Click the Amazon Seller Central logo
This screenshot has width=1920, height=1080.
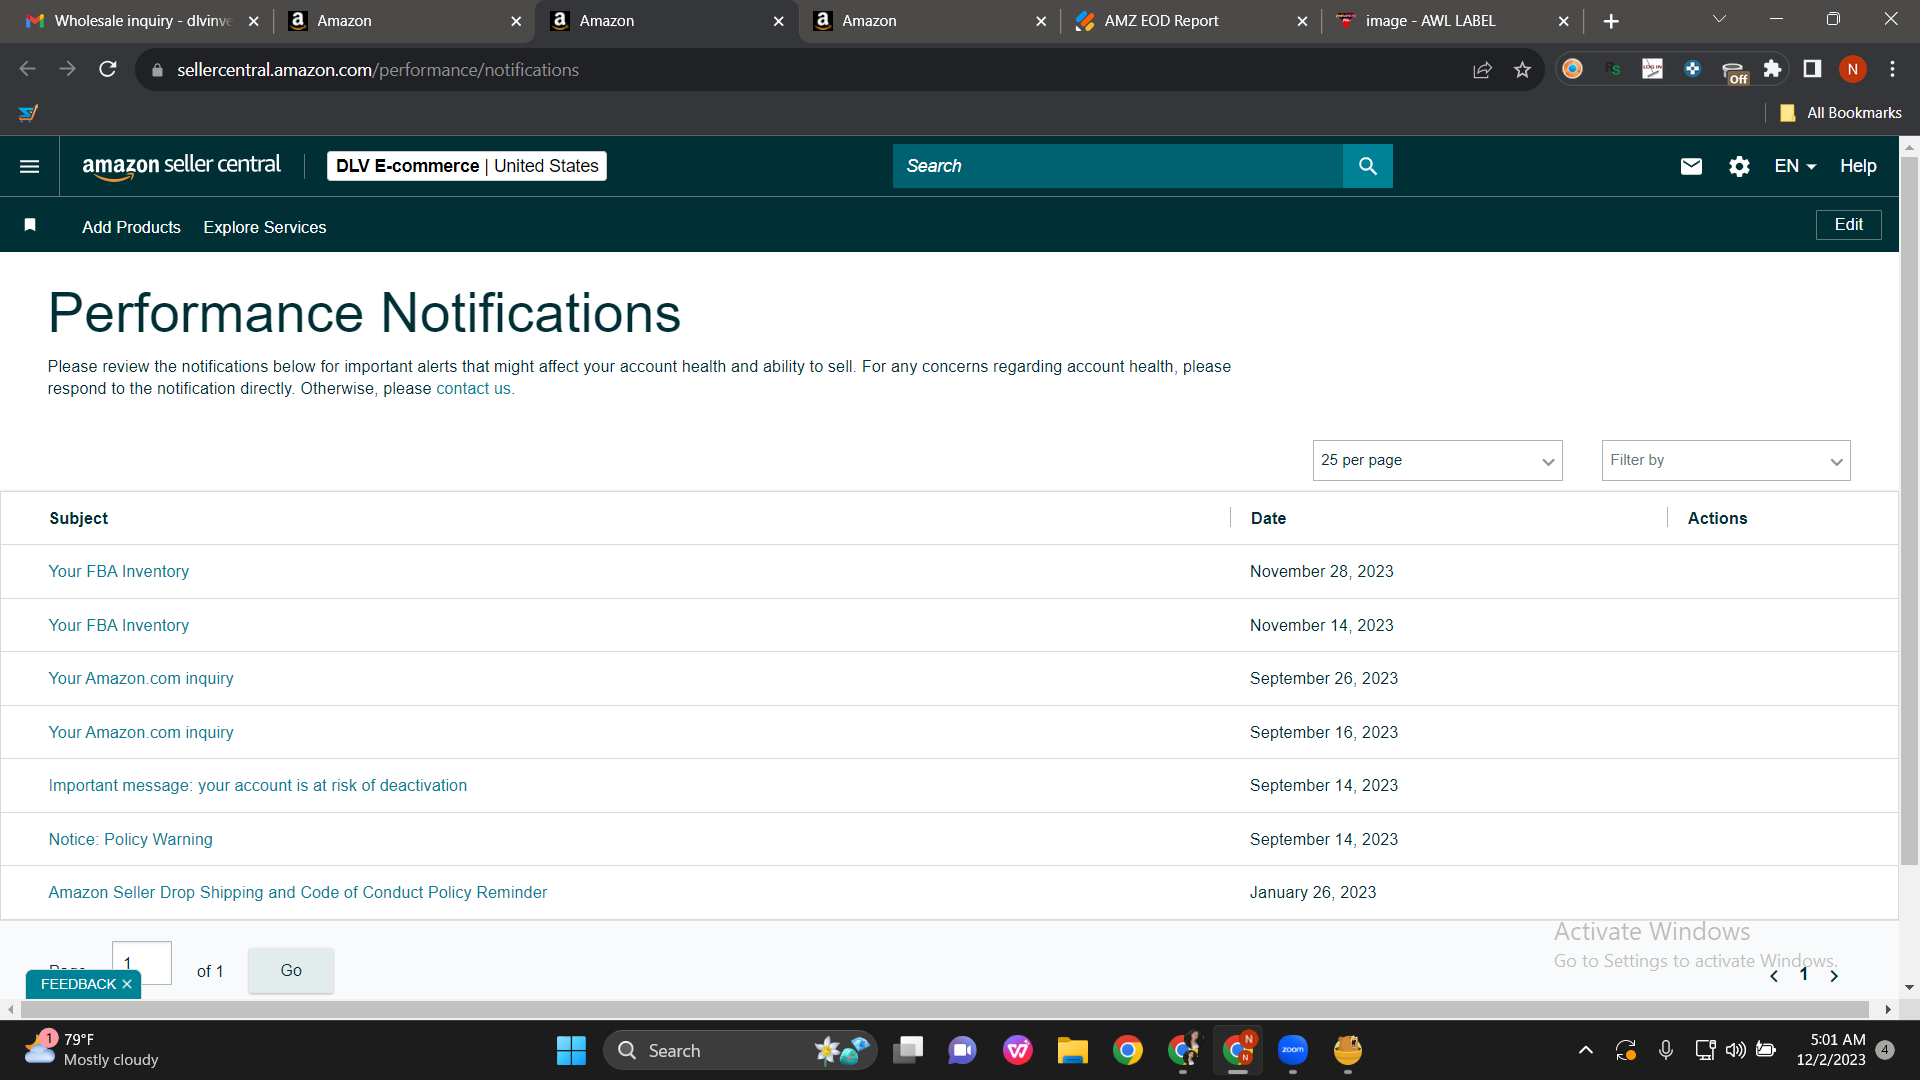(x=181, y=166)
